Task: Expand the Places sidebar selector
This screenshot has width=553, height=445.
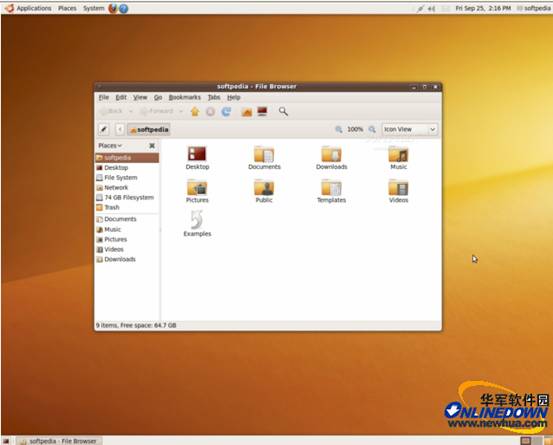Action: tap(110, 146)
